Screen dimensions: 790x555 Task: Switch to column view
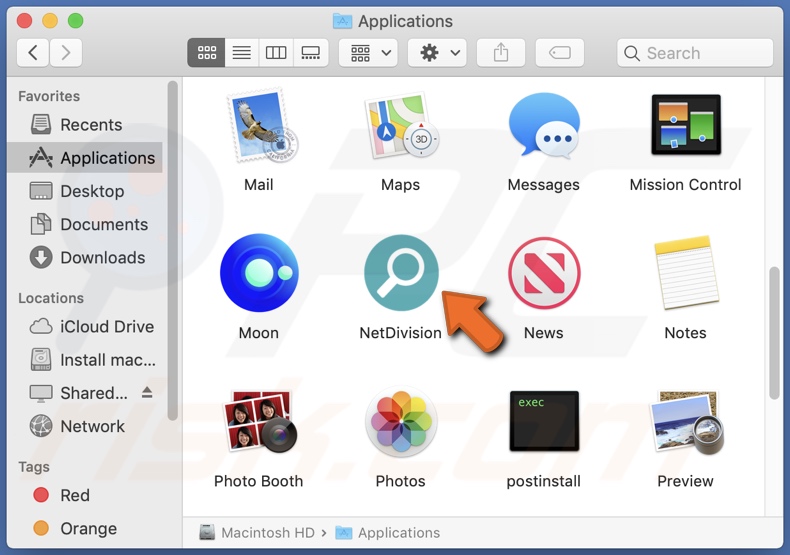pos(276,52)
